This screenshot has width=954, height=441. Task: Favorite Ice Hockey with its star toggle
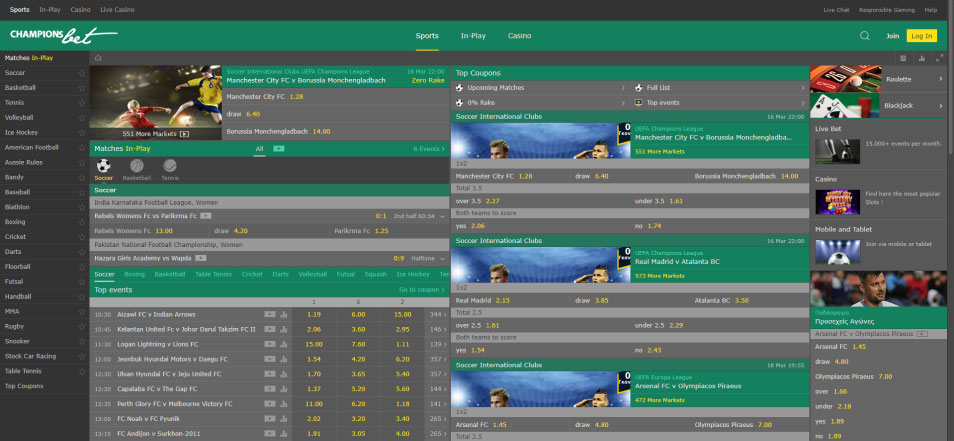tap(82, 133)
